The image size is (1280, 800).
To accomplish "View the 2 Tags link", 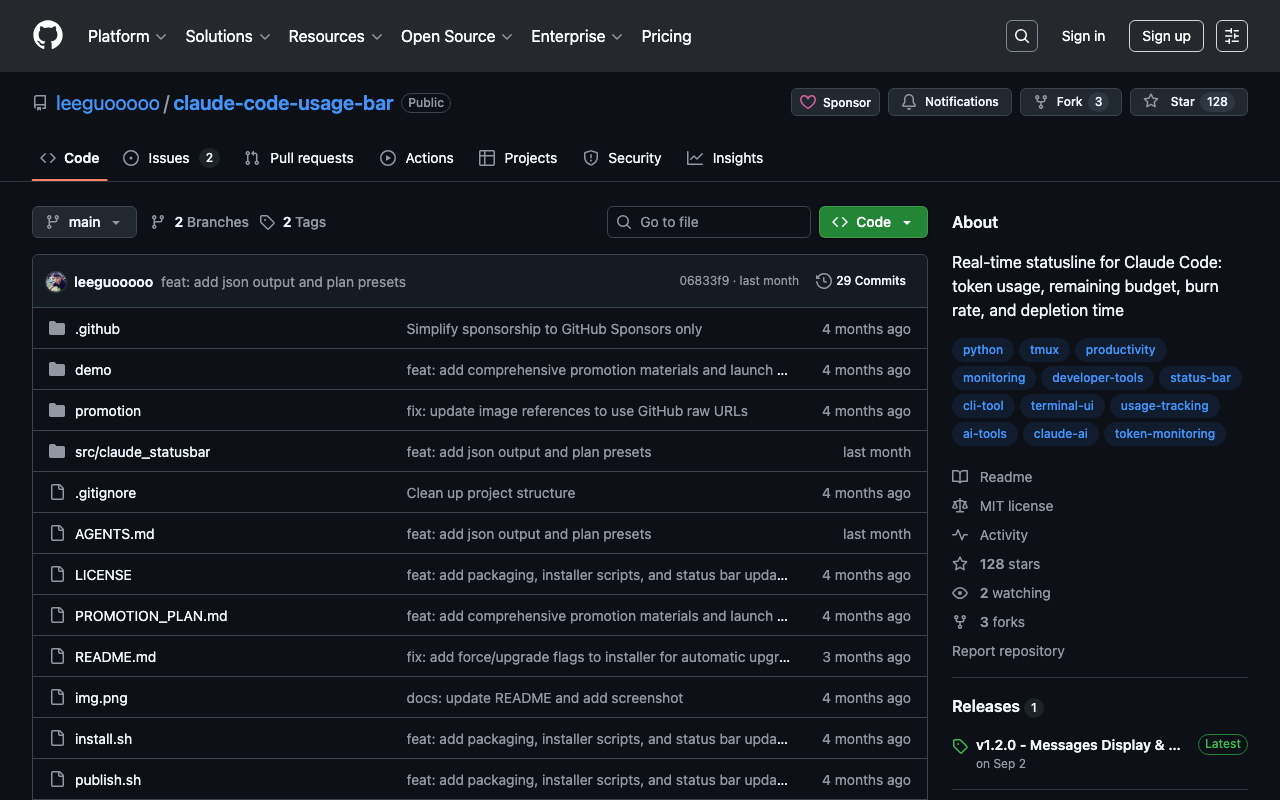I will click(293, 222).
